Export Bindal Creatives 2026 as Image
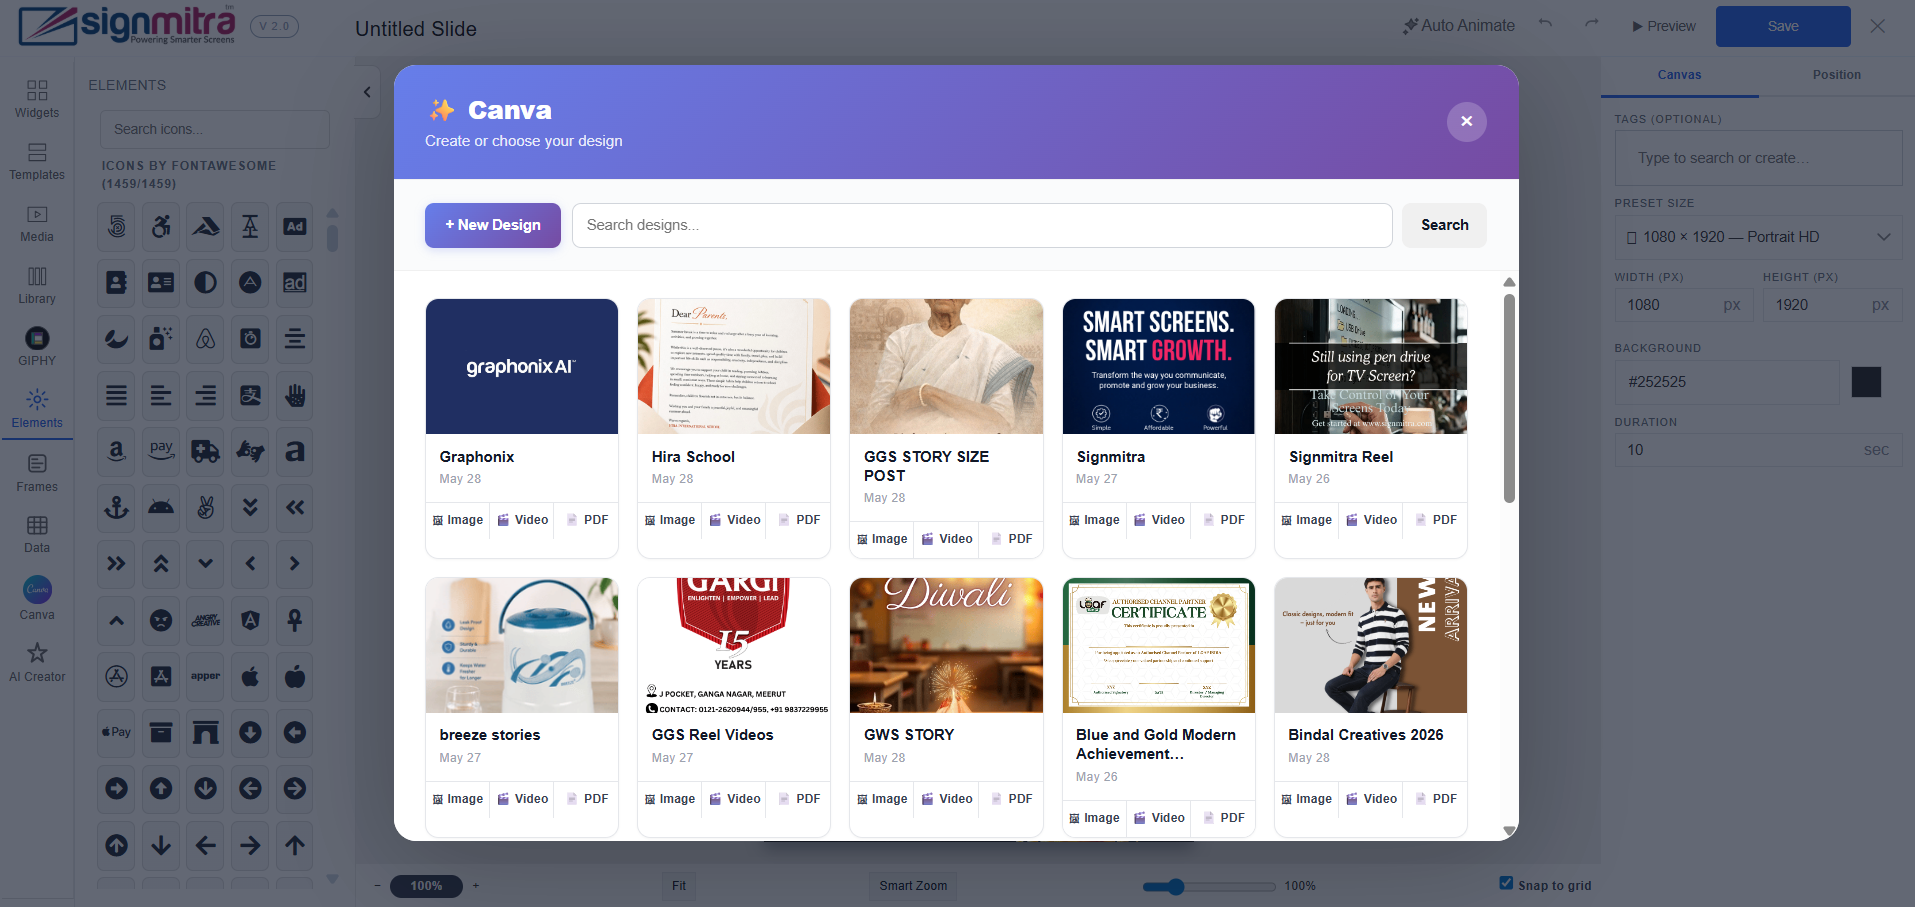1915x907 pixels. [1307, 799]
